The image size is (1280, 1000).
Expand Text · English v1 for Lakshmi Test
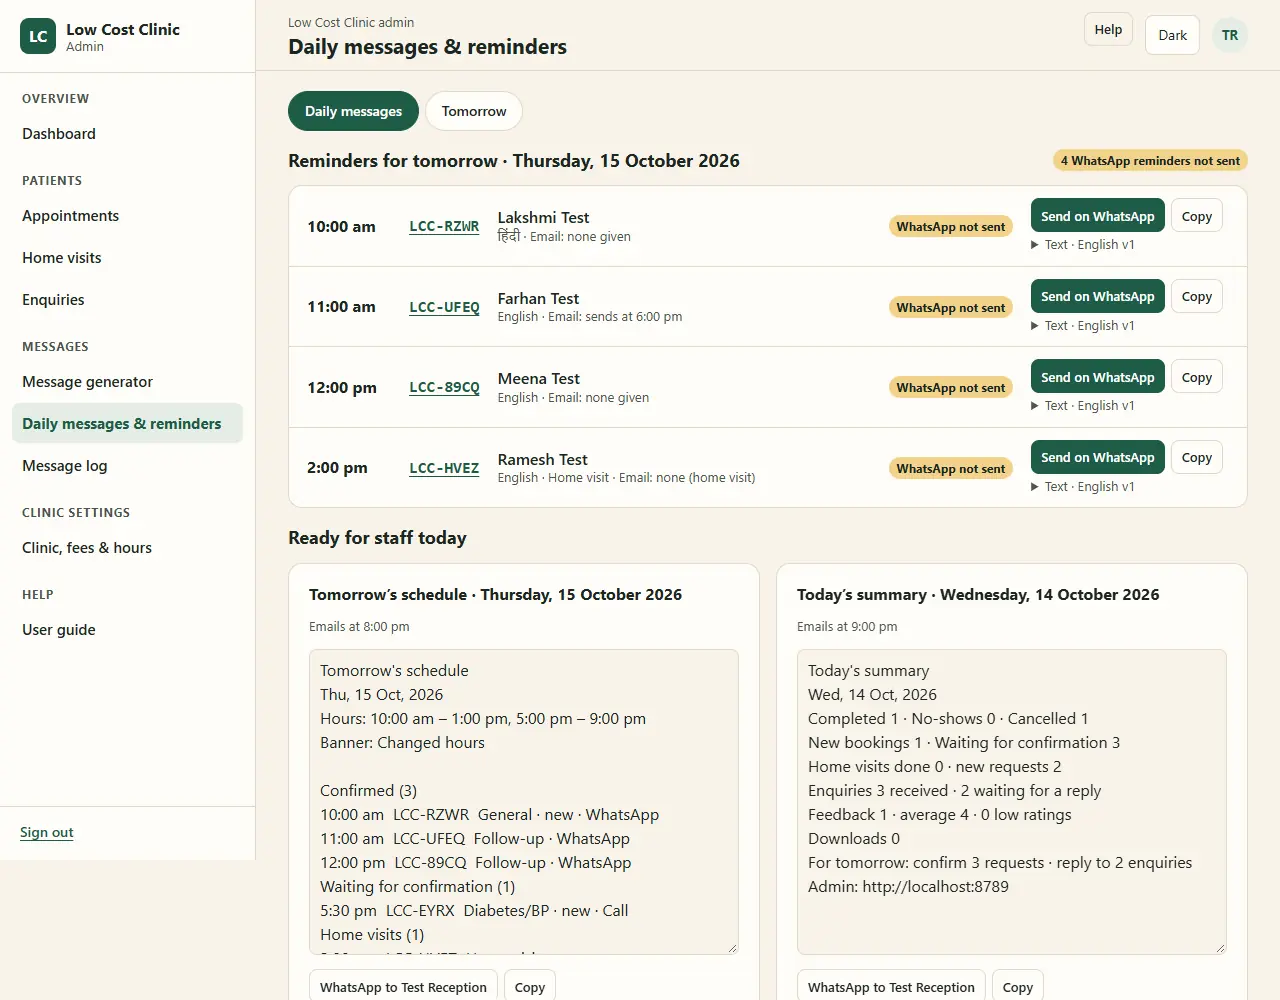click(1083, 245)
